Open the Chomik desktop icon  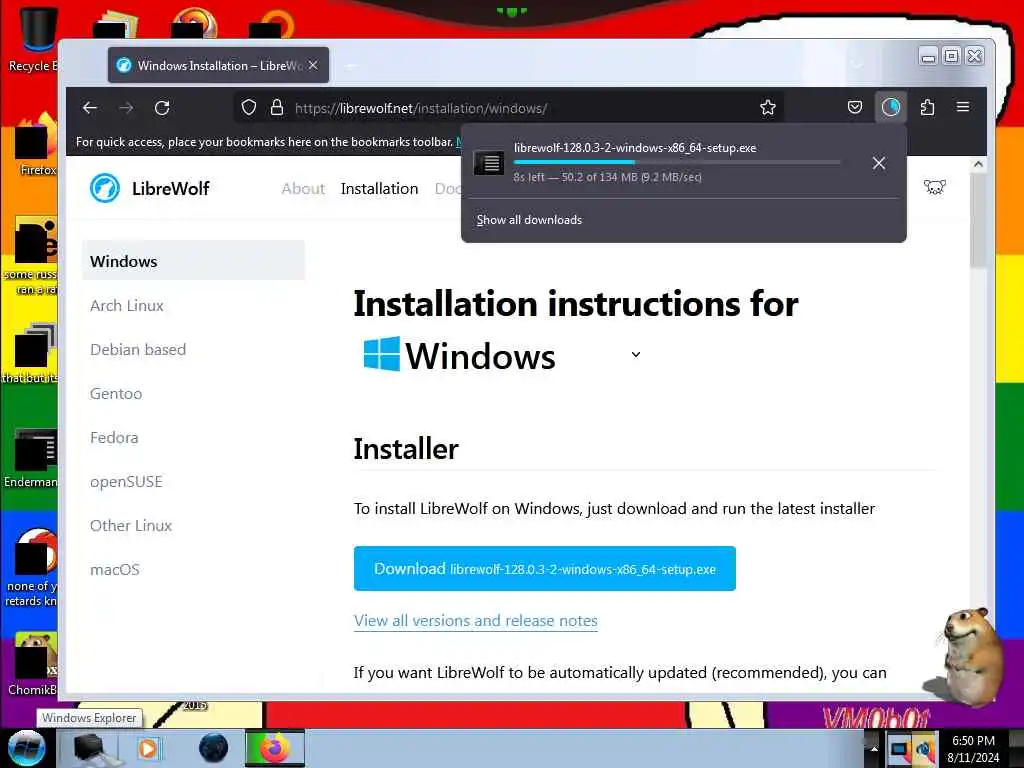click(x=32, y=664)
